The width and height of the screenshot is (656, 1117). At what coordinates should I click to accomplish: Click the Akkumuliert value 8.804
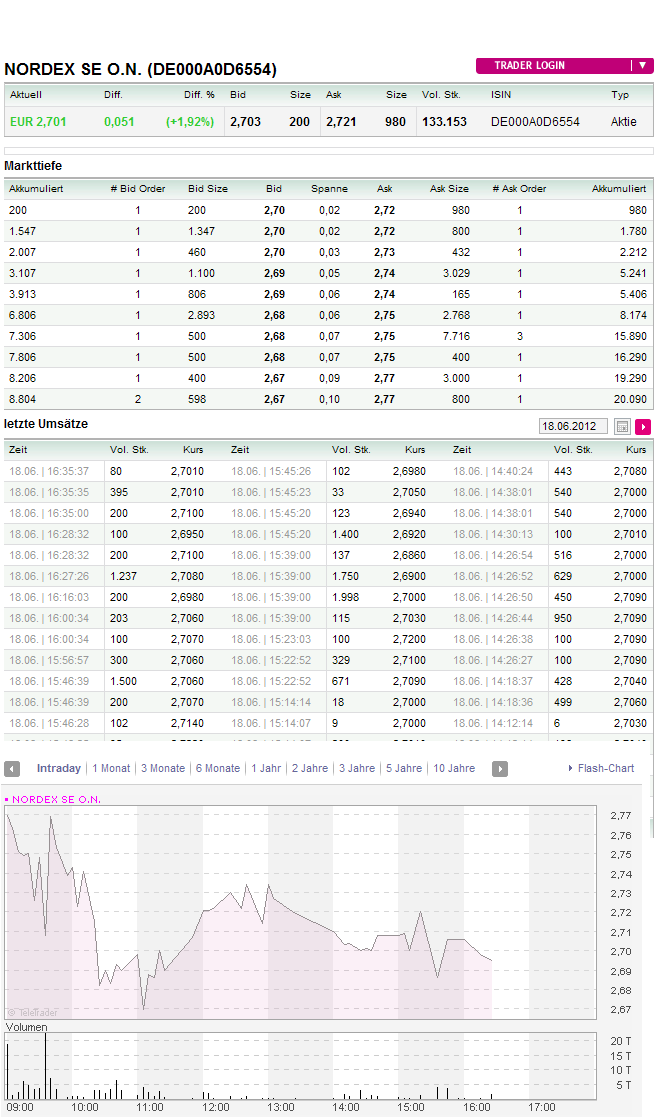point(22,400)
